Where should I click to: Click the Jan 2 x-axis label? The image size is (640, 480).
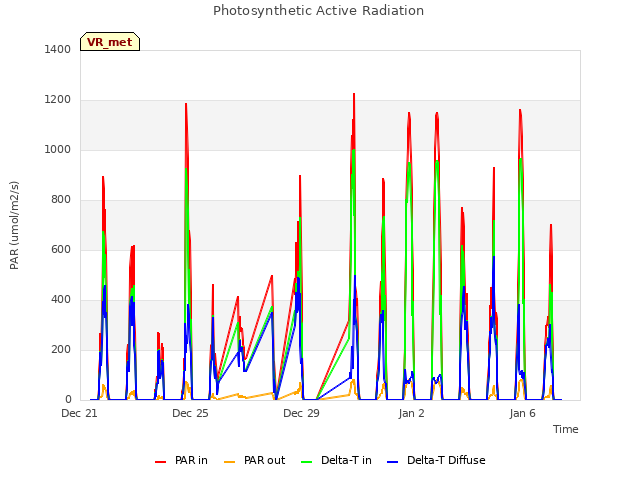tap(412, 413)
